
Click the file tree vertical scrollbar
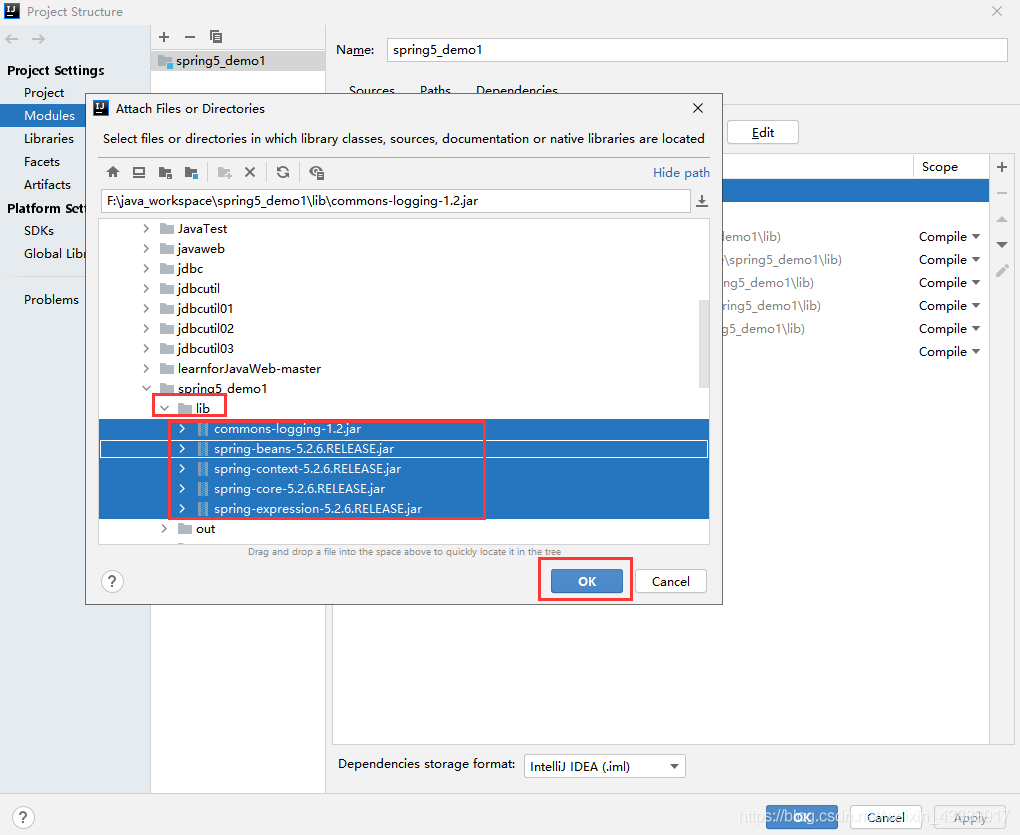tap(703, 343)
